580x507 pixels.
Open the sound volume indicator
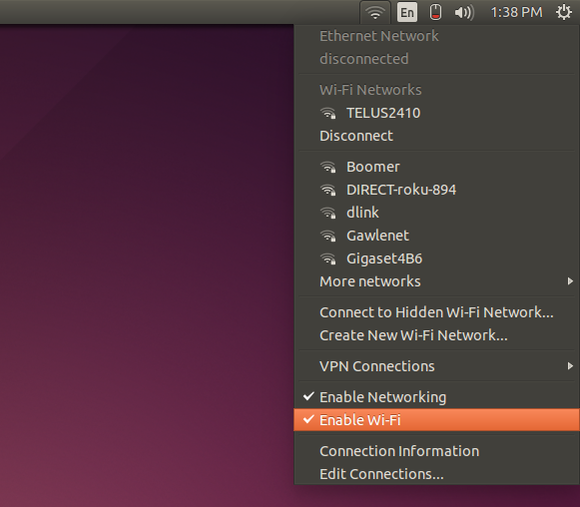point(464,13)
